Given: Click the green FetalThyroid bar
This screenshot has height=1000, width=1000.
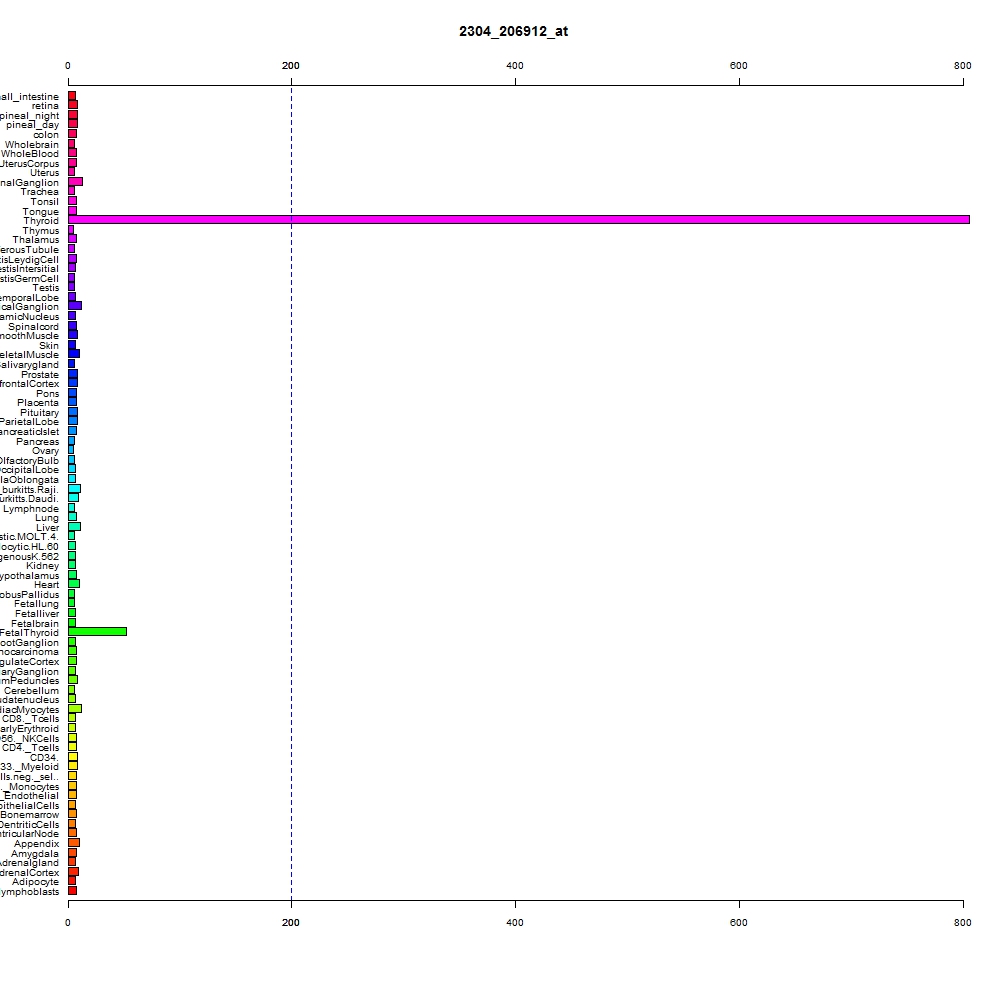Looking at the screenshot, I should pos(98,631).
